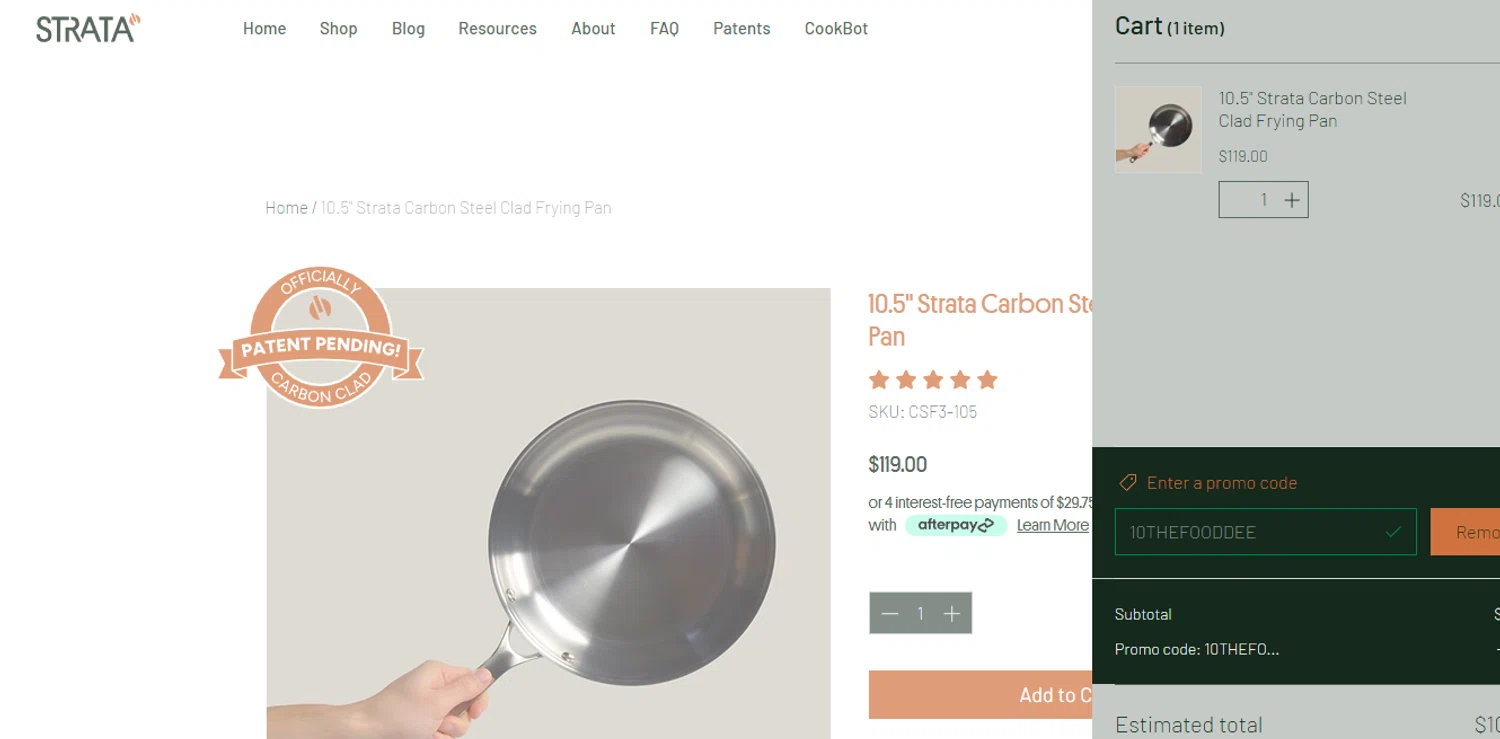Click the Patent Pending badge

tap(321, 339)
